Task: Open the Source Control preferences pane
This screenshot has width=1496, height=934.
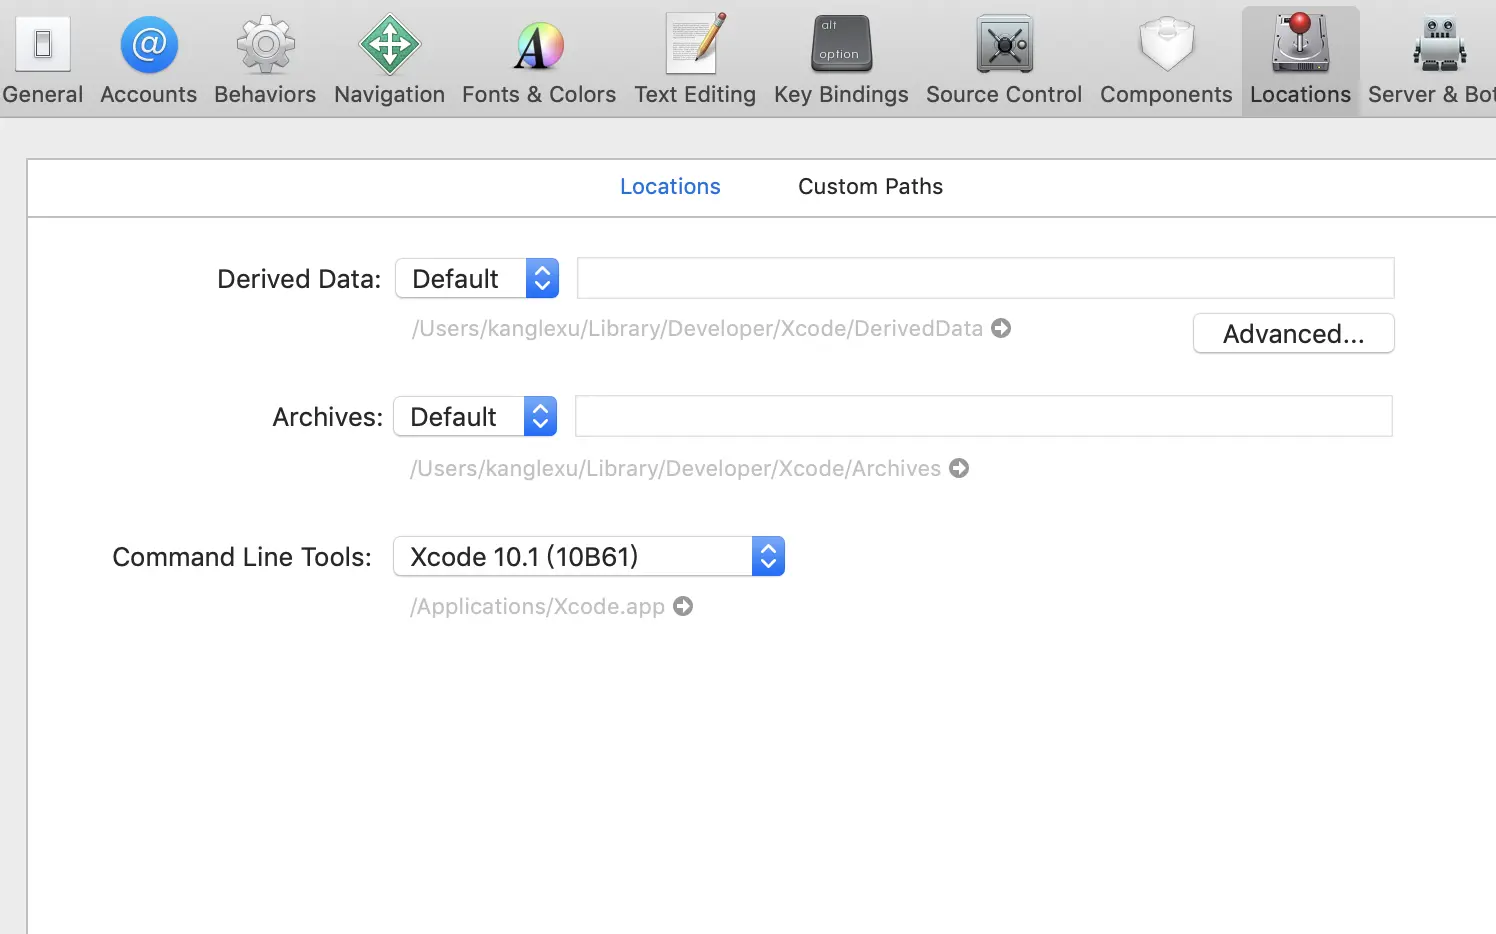Action: click(x=1004, y=60)
